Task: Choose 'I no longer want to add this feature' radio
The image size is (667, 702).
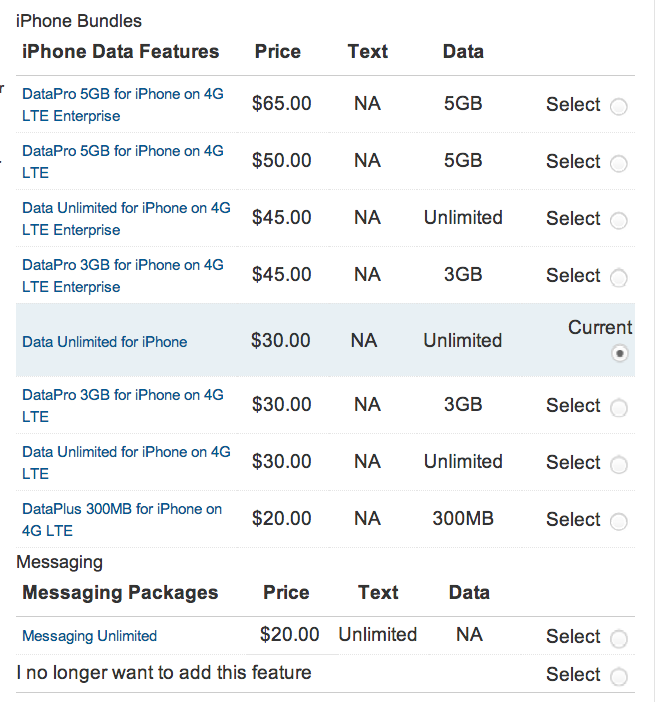Action: point(619,676)
